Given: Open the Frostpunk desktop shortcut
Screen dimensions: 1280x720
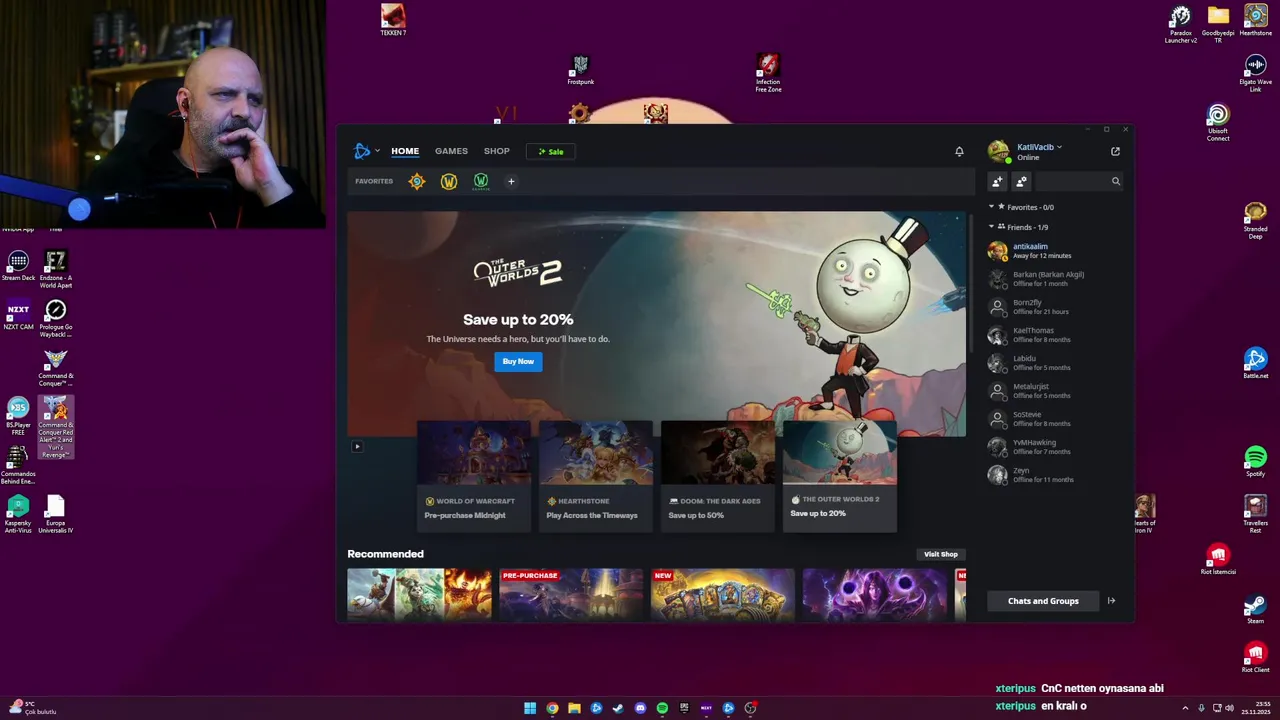Looking at the screenshot, I should pos(581,70).
